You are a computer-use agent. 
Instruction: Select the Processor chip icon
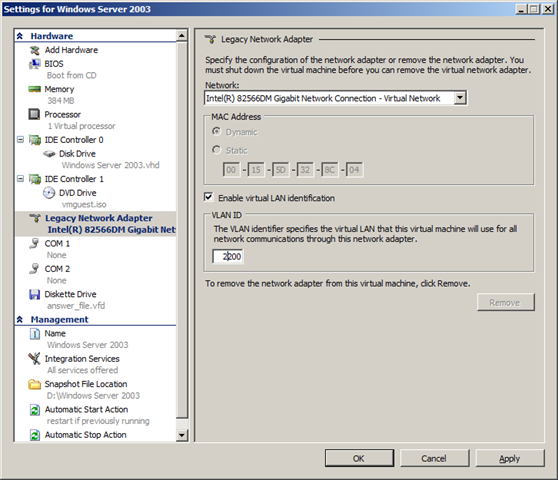[34, 114]
